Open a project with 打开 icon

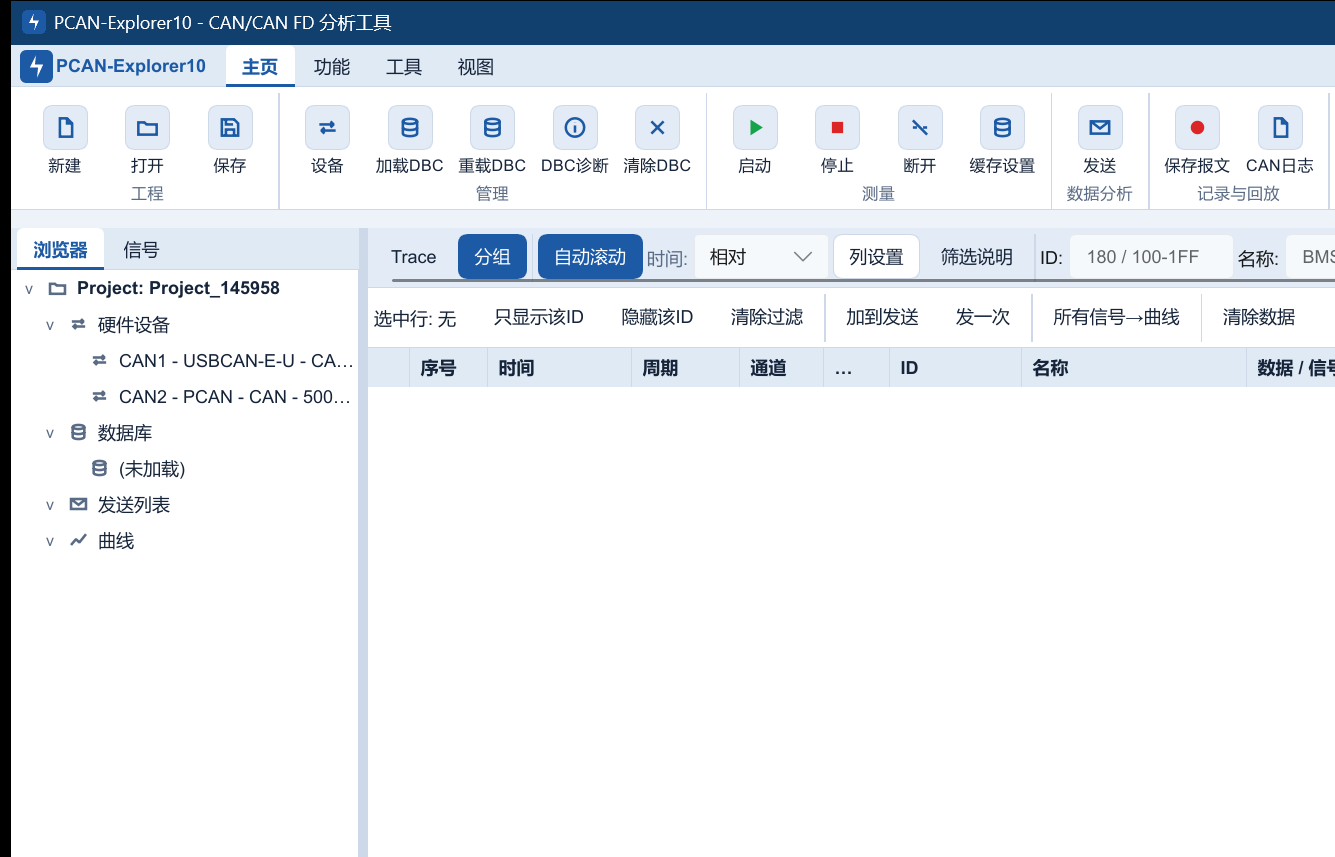[147, 128]
